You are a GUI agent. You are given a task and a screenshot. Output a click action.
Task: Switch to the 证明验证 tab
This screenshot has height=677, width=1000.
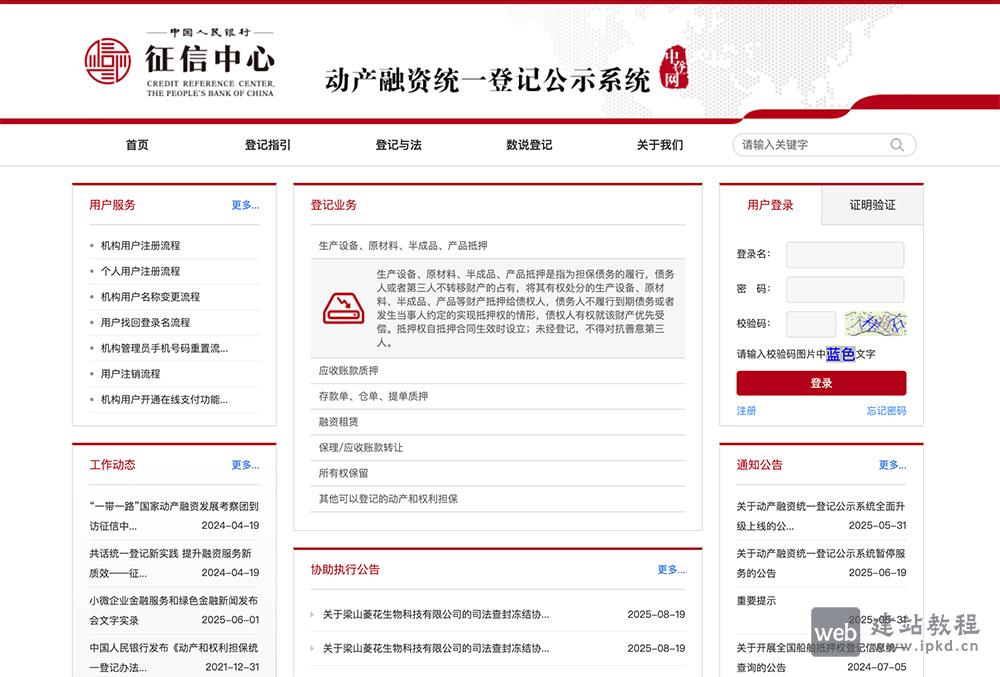click(x=872, y=205)
